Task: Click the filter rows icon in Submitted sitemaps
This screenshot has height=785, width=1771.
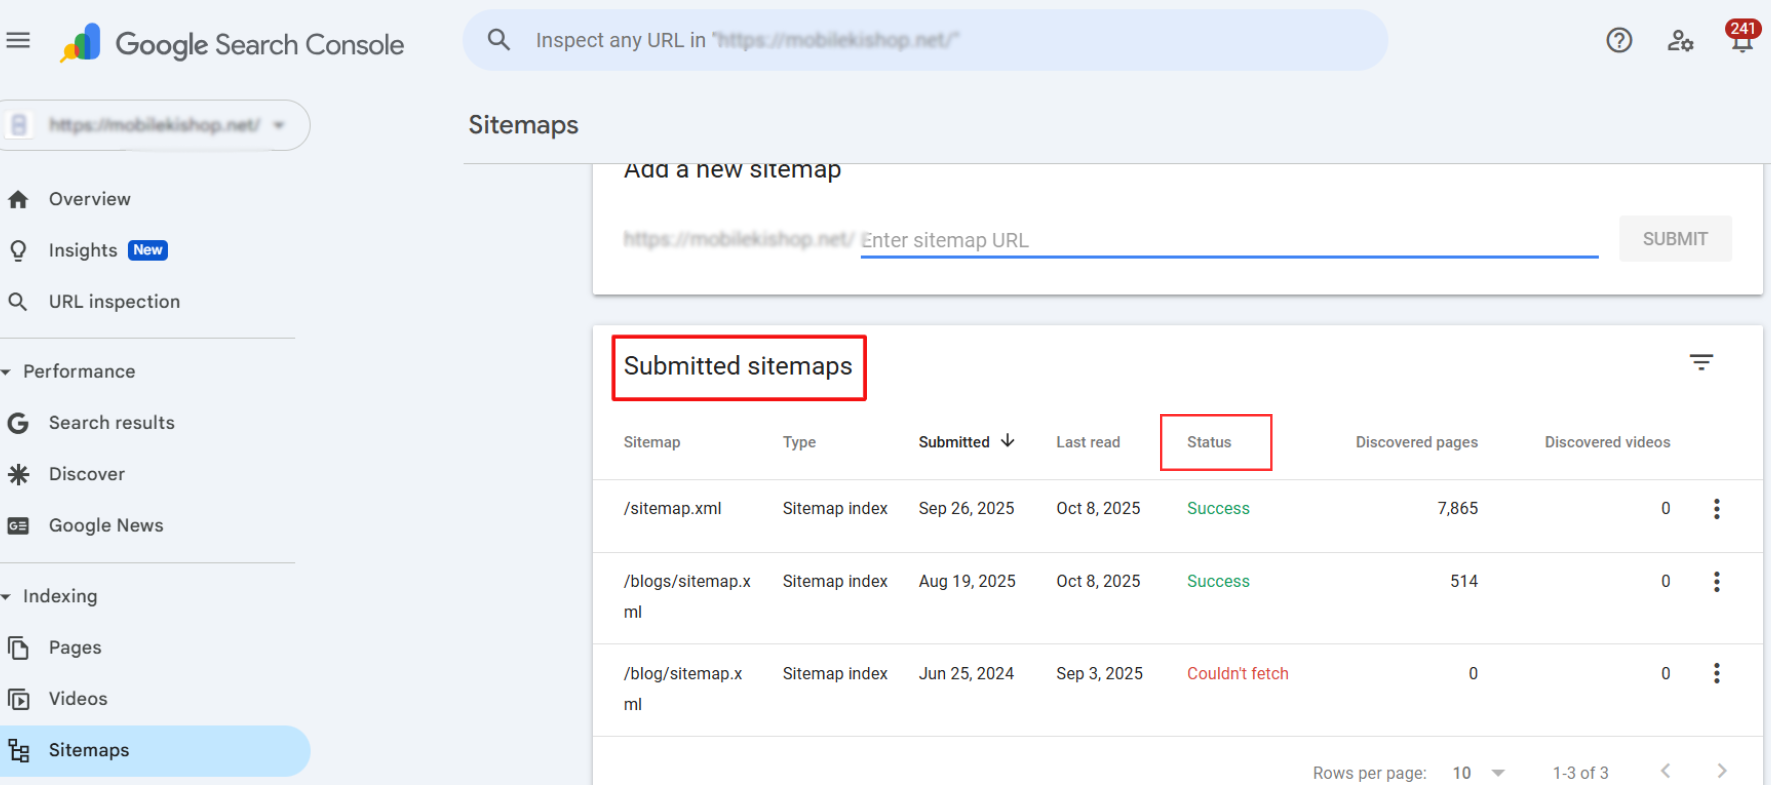Action: click(x=1701, y=362)
